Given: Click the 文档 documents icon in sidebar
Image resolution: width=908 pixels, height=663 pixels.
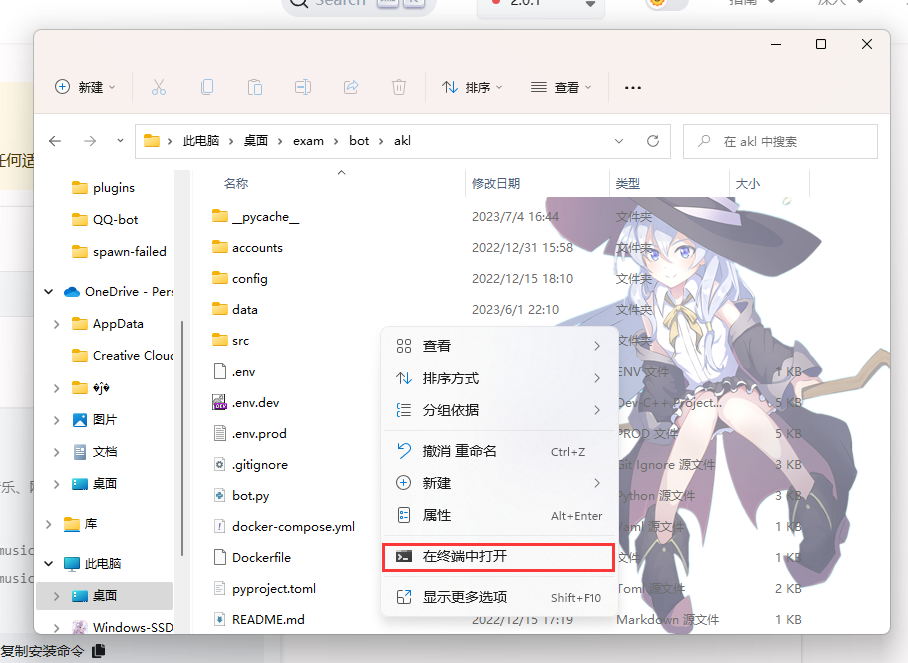Looking at the screenshot, I should [80, 452].
